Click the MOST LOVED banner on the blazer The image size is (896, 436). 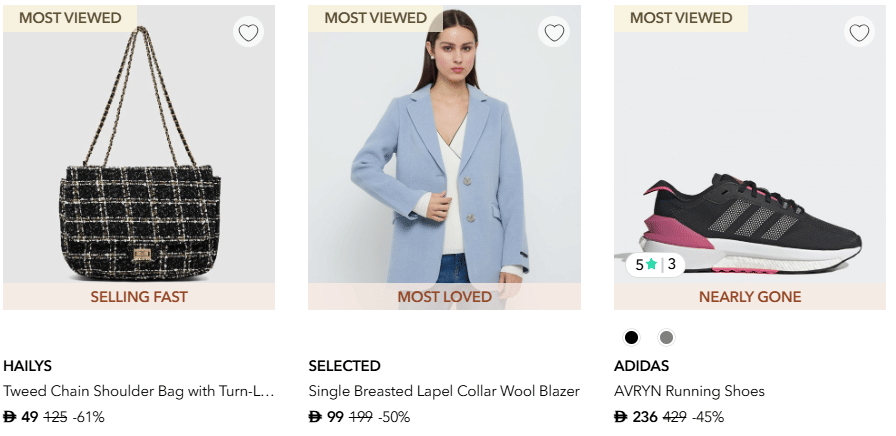click(444, 297)
